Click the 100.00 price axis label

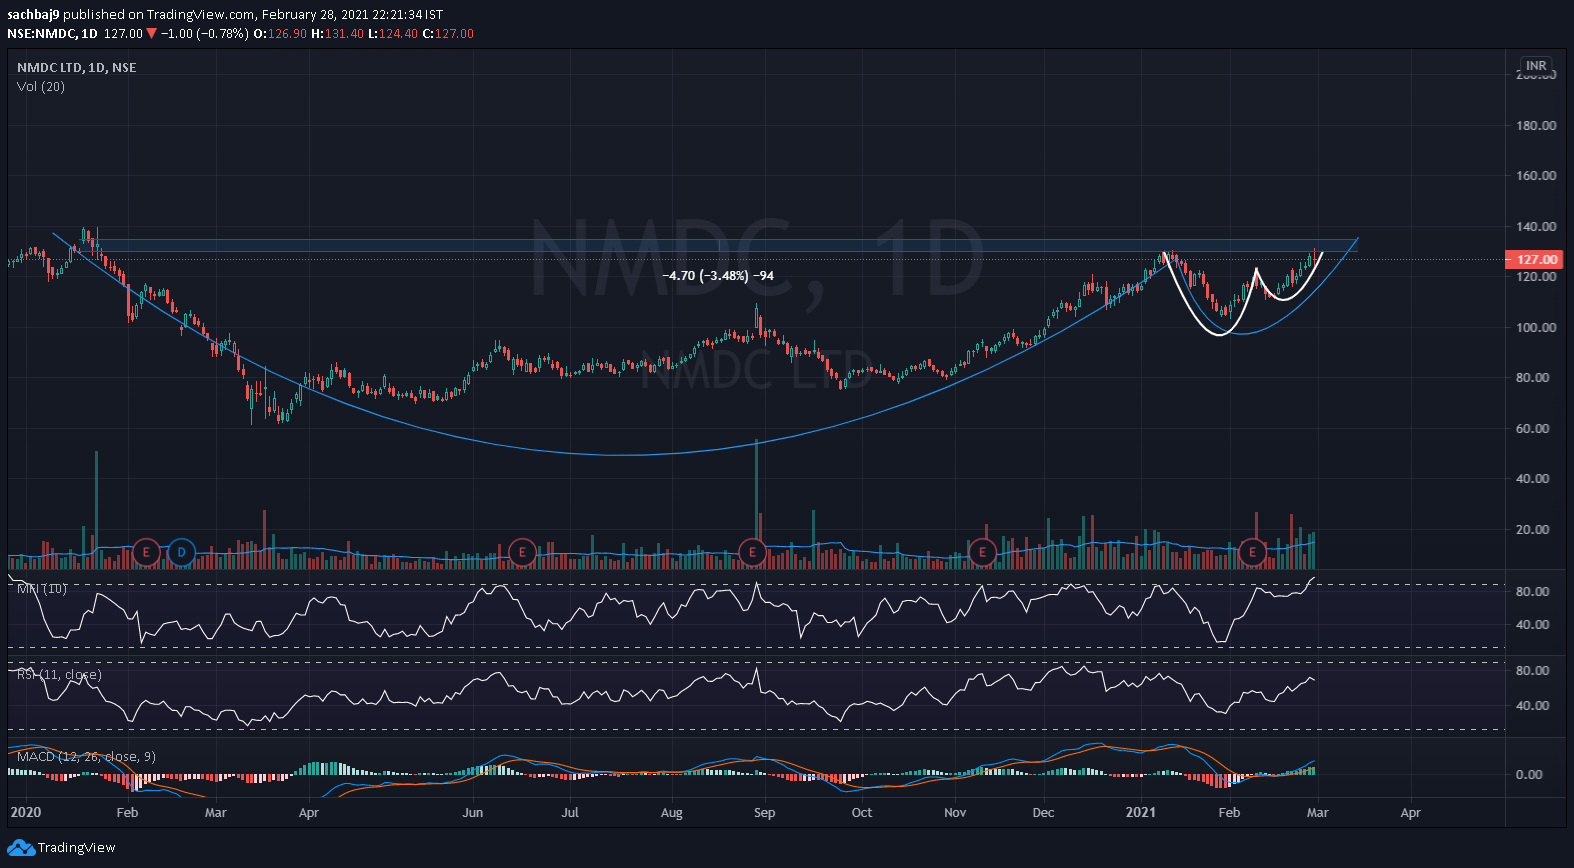click(1536, 327)
